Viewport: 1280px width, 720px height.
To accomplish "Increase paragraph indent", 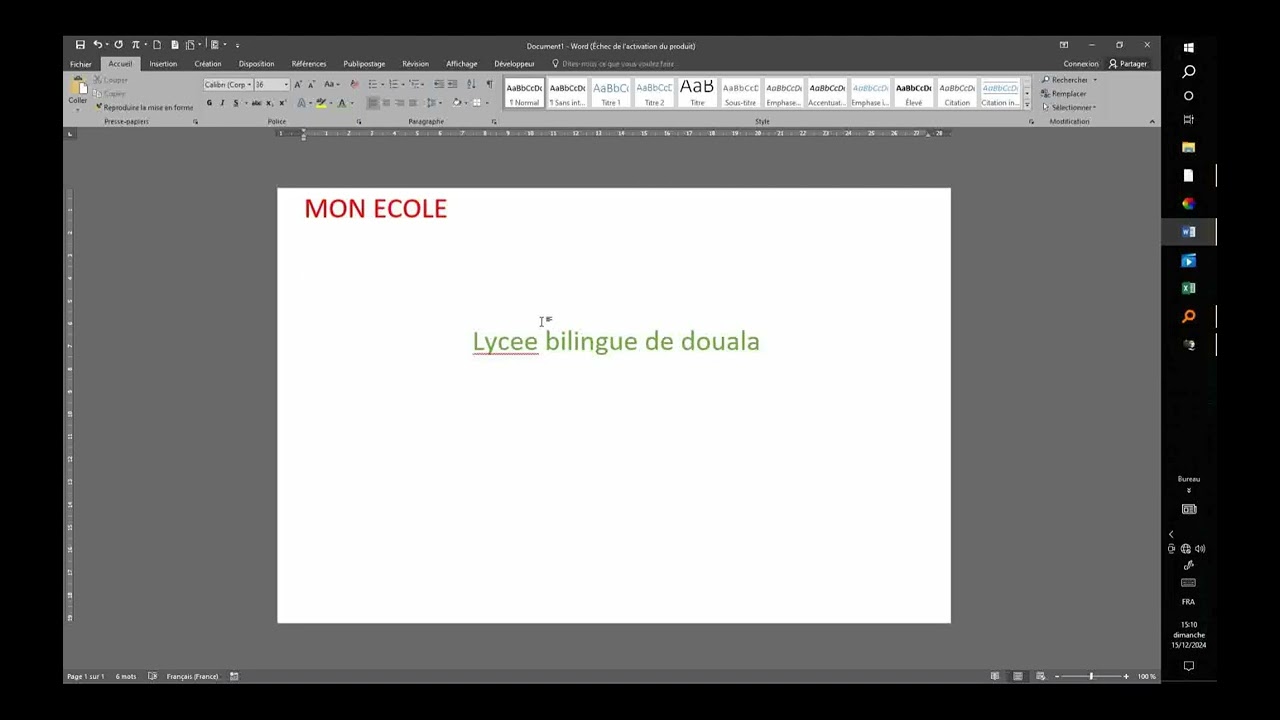I will pyautogui.click(x=452, y=84).
